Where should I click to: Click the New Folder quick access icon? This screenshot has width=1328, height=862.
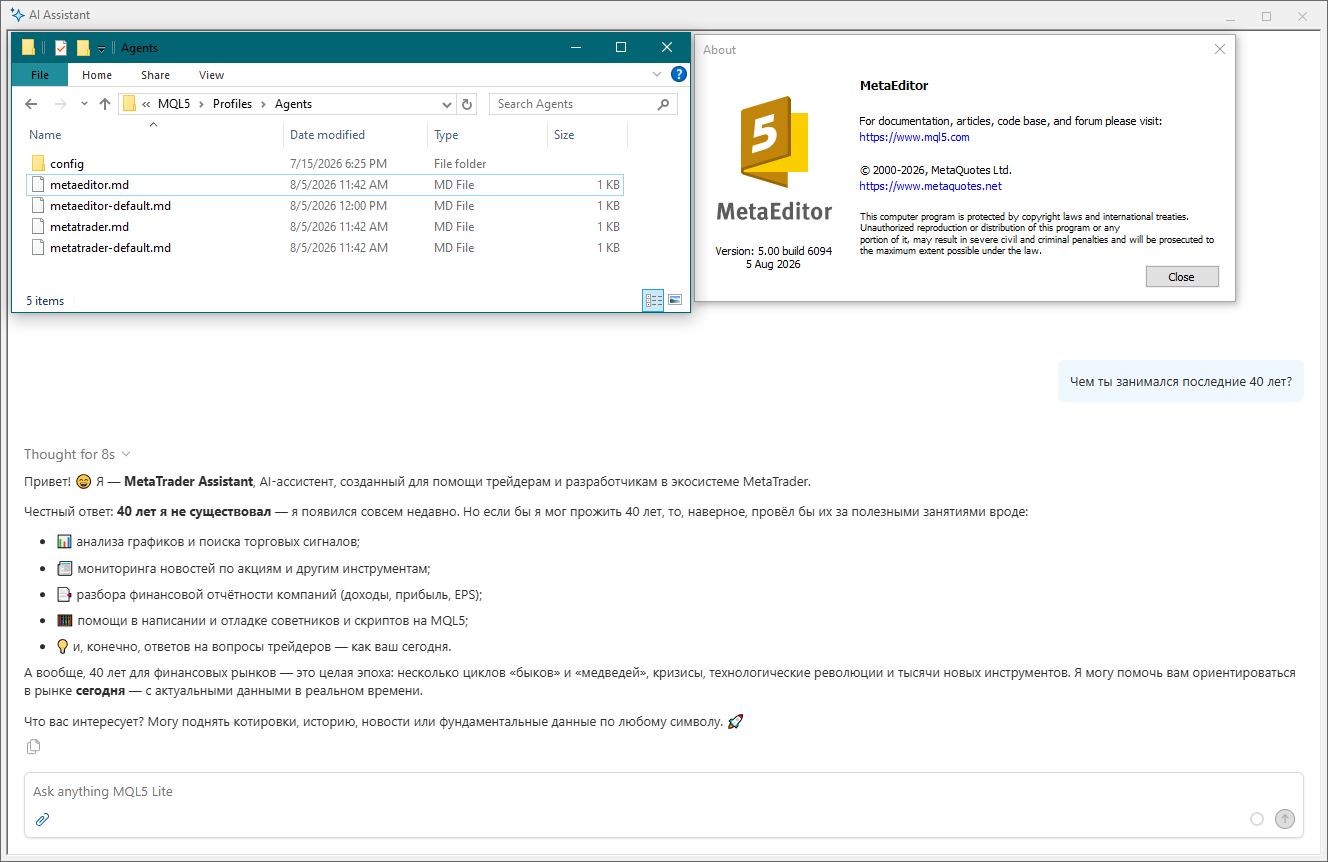point(83,48)
